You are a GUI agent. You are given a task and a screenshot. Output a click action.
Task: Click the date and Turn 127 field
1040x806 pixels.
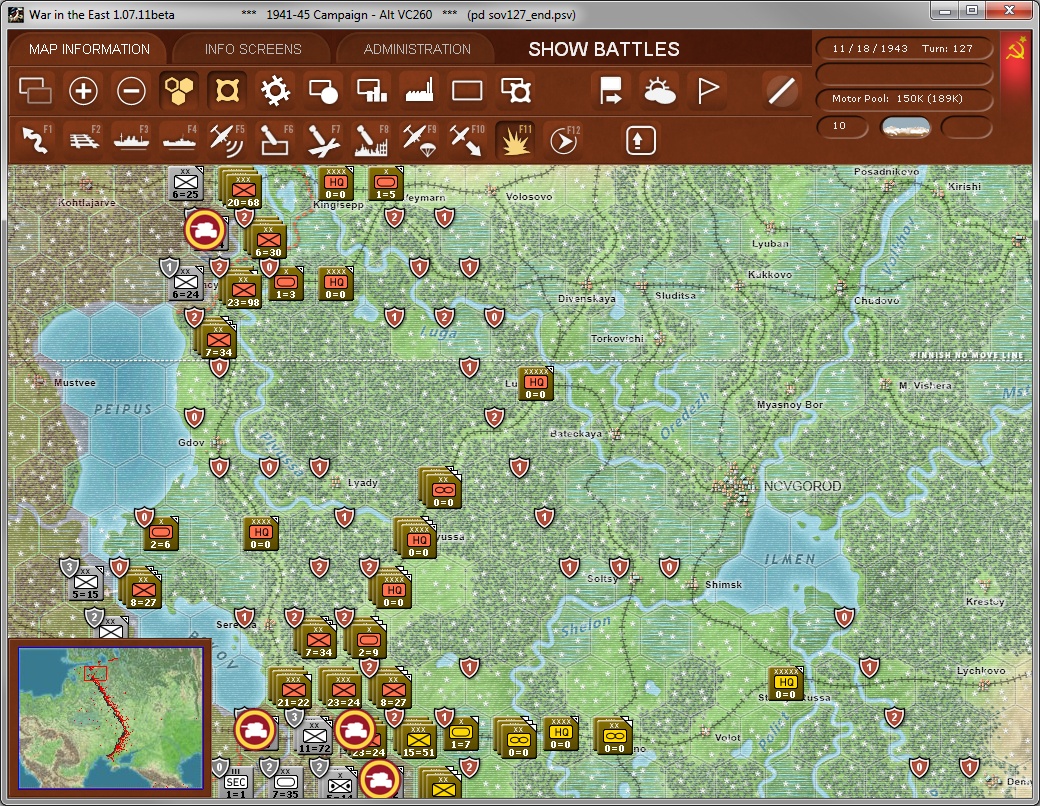903,48
